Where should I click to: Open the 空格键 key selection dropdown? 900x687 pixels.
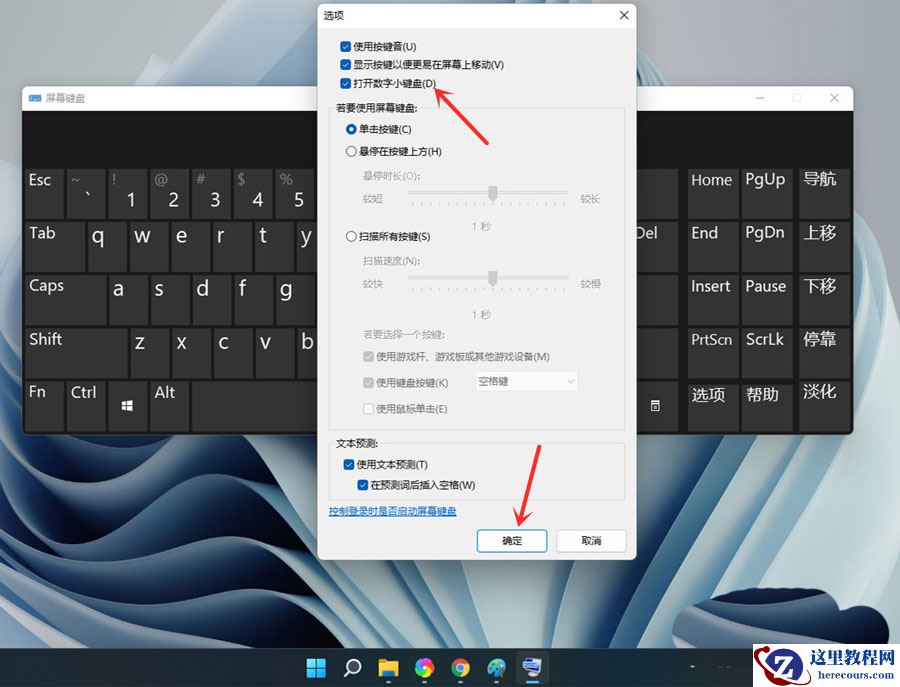pos(527,381)
